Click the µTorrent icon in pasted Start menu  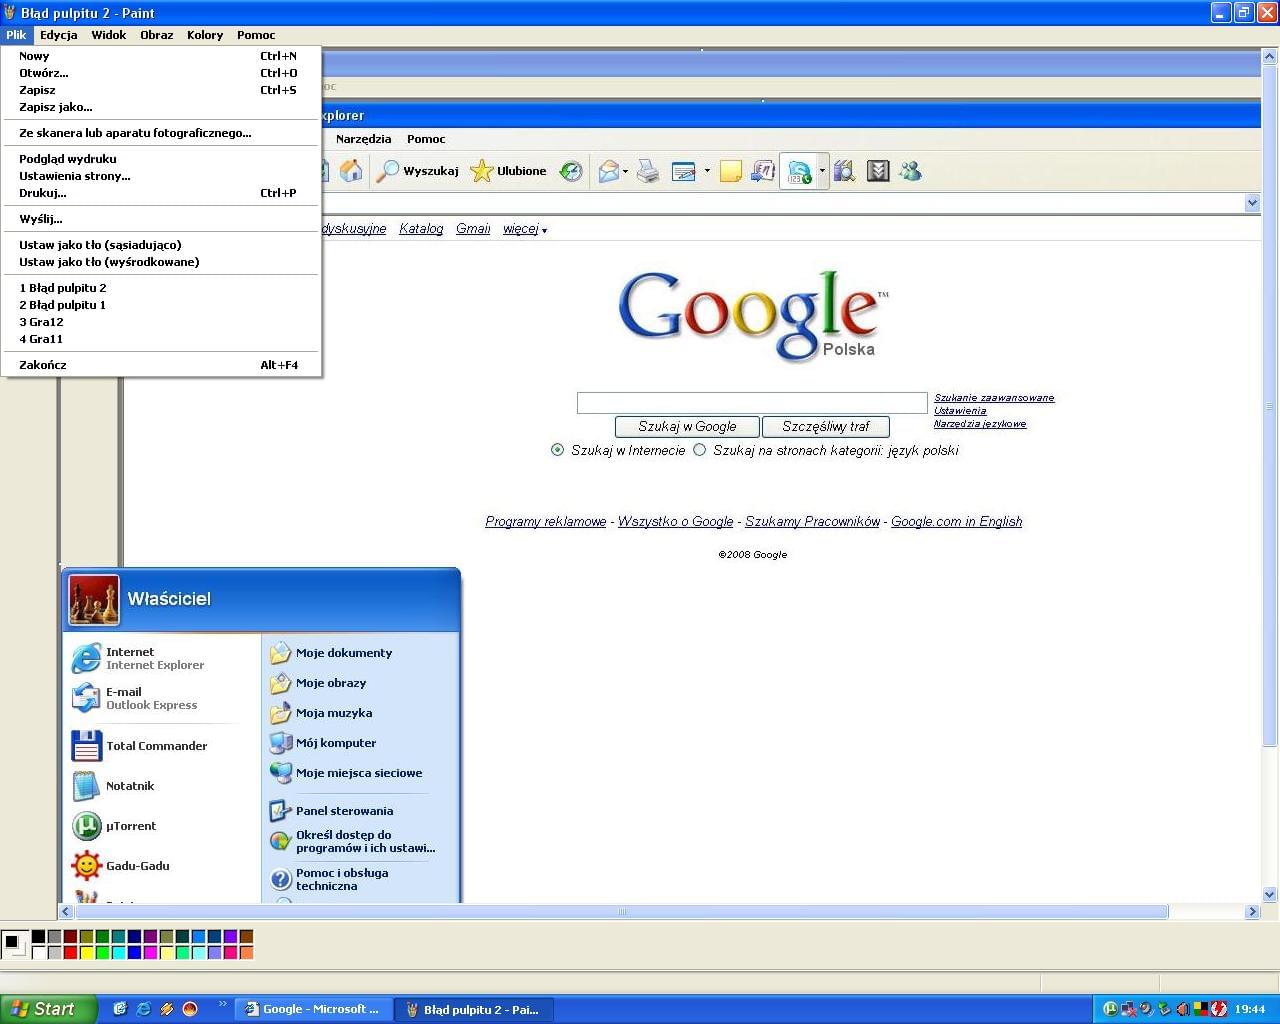tap(87, 826)
